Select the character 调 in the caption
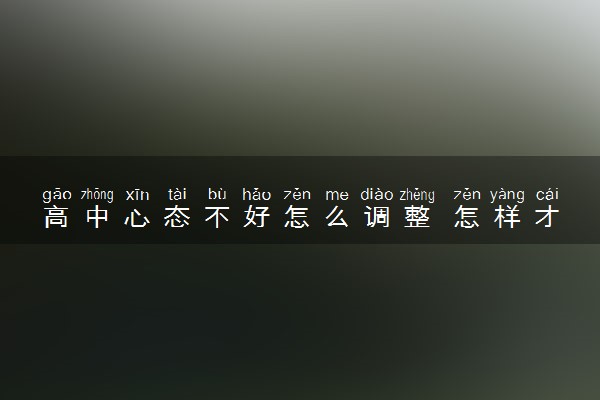Screen dimensions: 600x400 point(377,217)
